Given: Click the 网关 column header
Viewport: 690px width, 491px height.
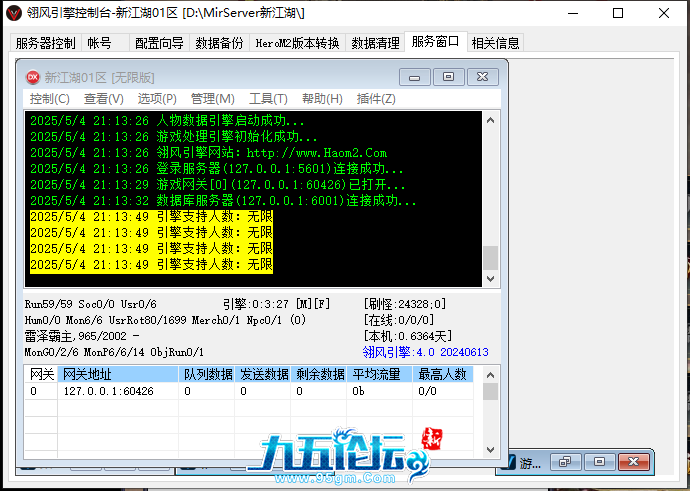Looking at the screenshot, I should coord(41,374).
